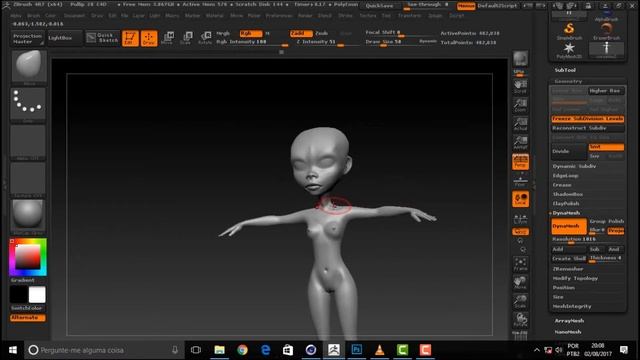This screenshot has height=360, width=640.
Task: Select the black secondary color swatch
Action: [x=19, y=295]
